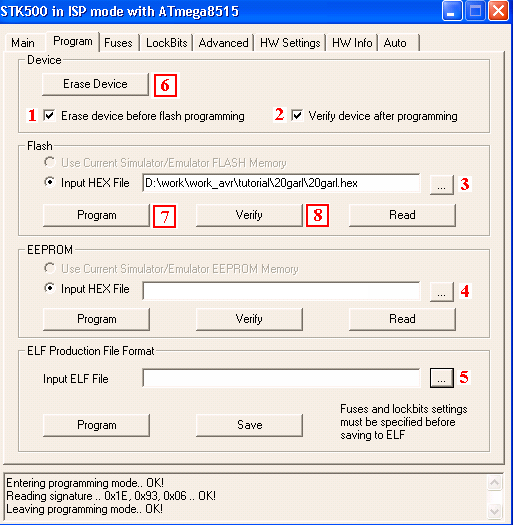Minimize the STK500 window
This screenshot has height=525, width=514.
coord(452,11)
